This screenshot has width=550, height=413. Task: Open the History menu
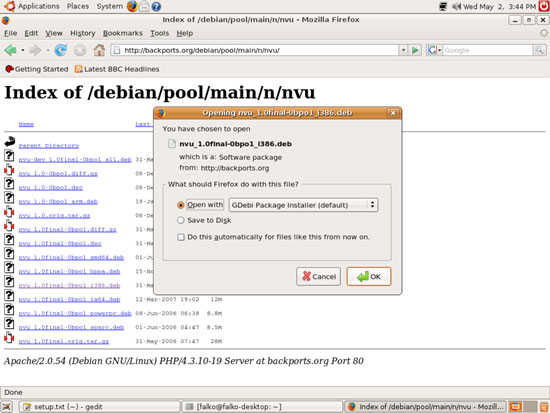83,33
